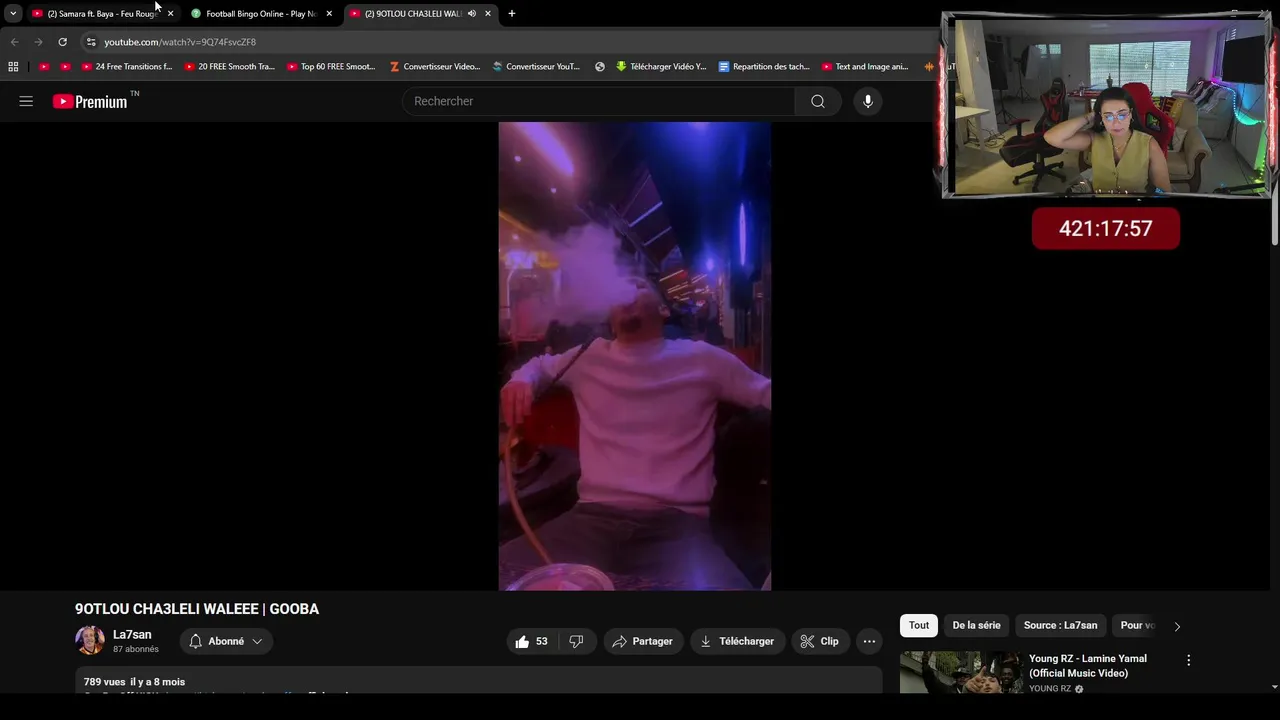Click the magnifying glass search button
Image resolution: width=1280 pixels, height=720 pixels.
point(818,101)
